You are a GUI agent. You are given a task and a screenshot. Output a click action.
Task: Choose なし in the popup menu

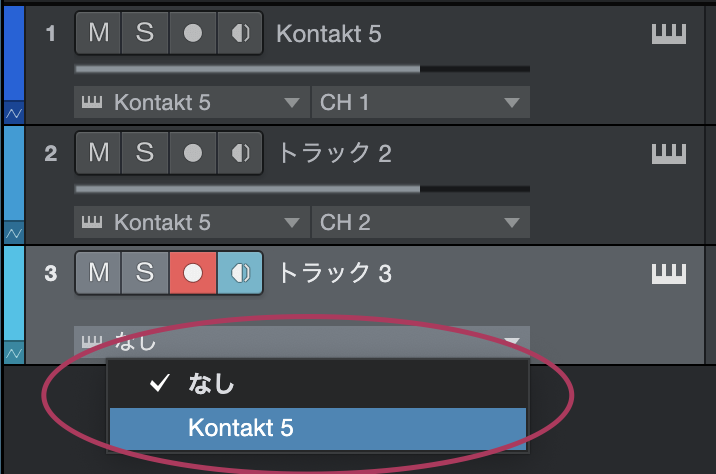[x=317, y=383]
